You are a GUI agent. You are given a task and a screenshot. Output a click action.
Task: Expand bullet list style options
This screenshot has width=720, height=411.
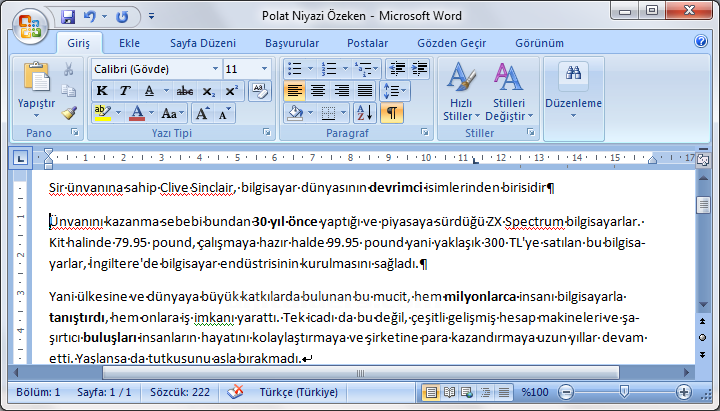click(x=310, y=69)
